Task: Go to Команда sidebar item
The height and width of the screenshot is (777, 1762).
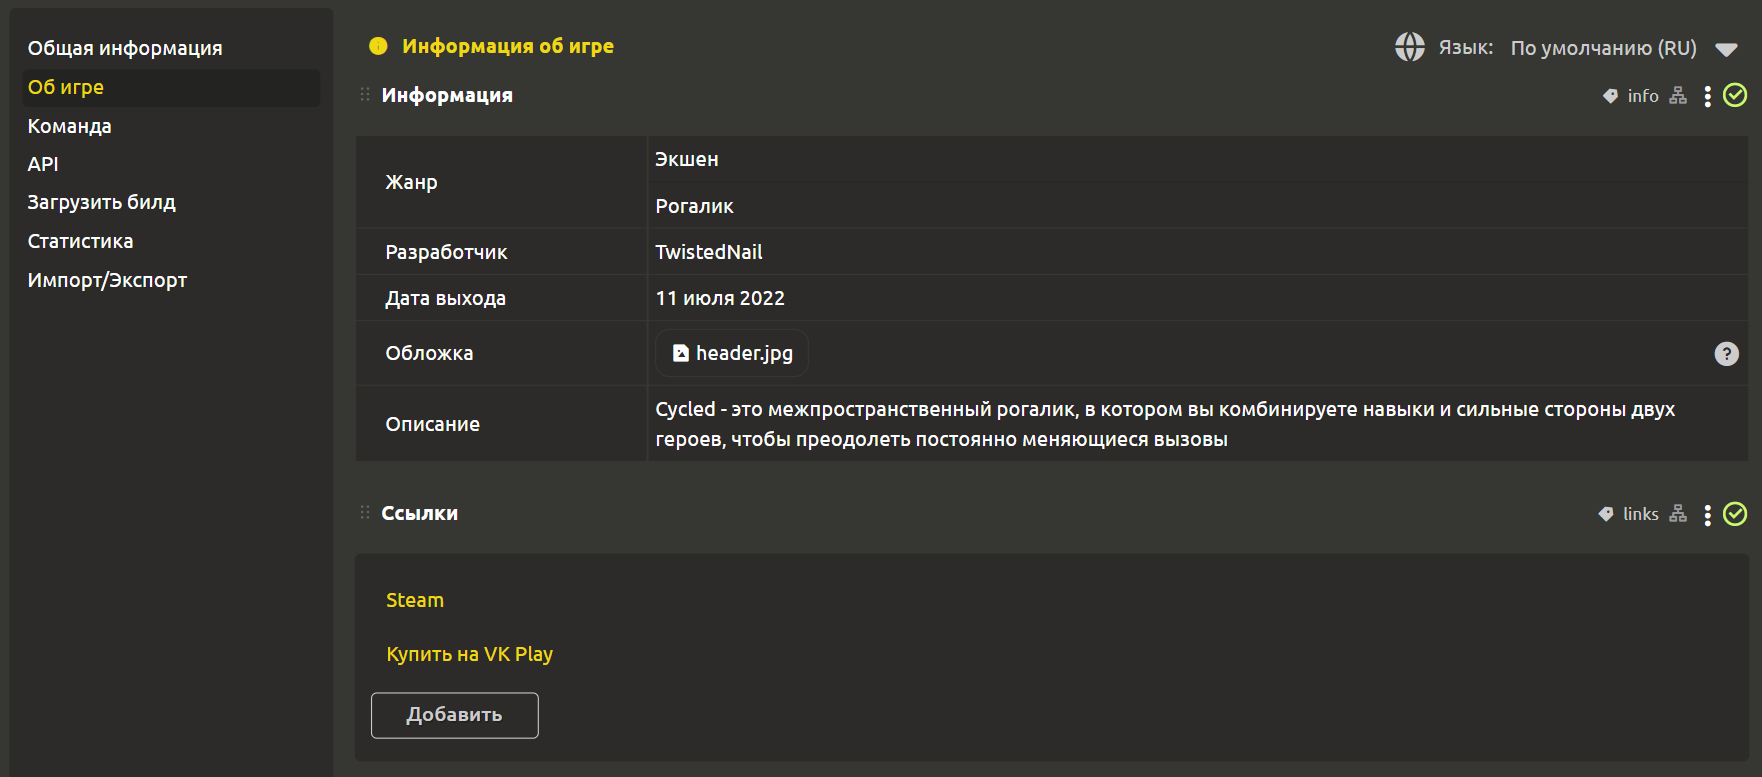Action: click(x=70, y=126)
